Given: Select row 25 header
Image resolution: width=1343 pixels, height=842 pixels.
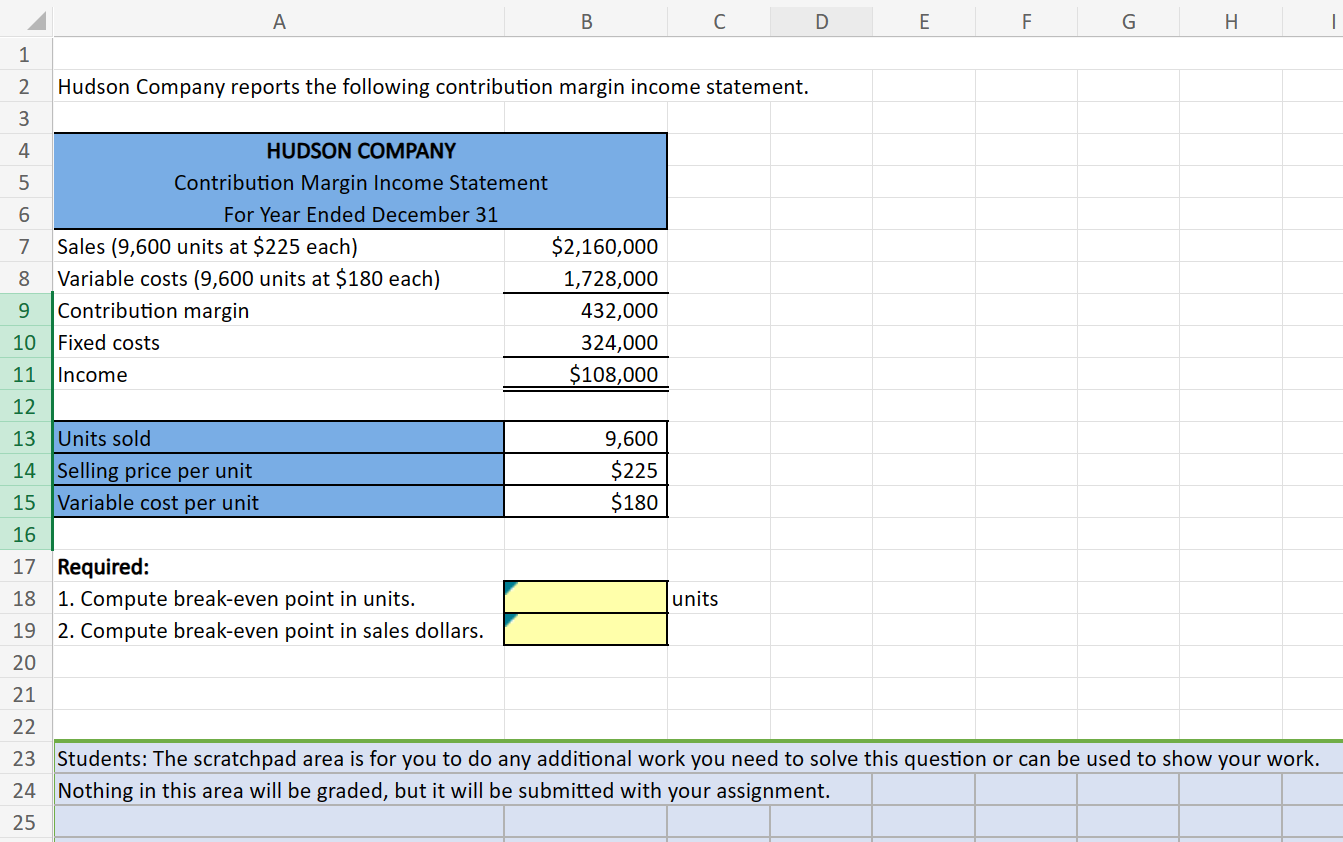Looking at the screenshot, I should (x=24, y=822).
